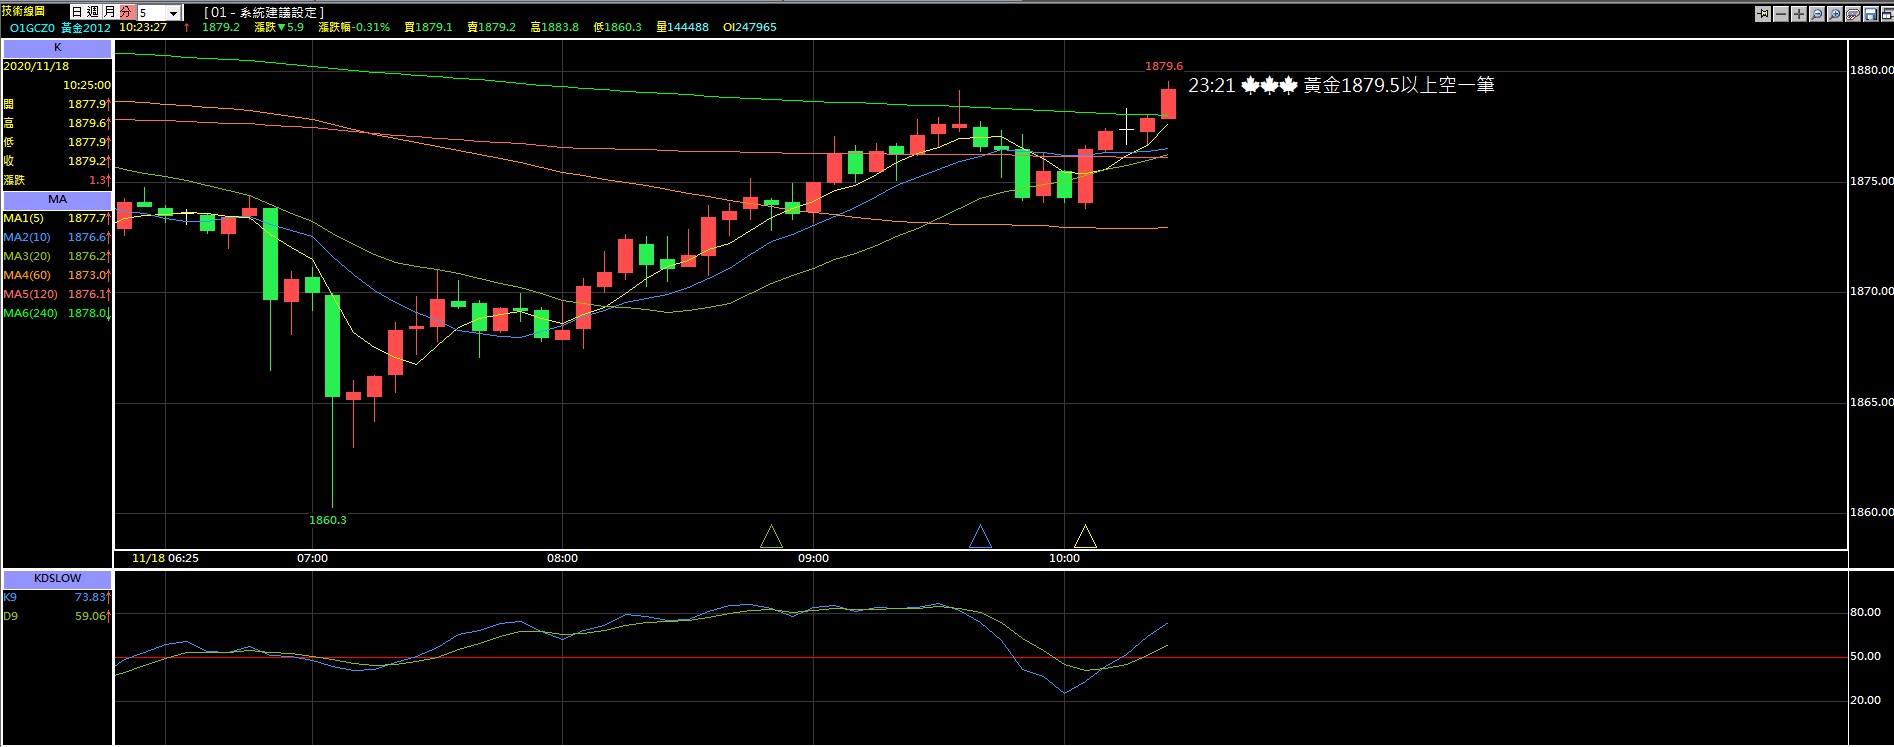Switch to monthly (月) chart period
1894x747 pixels.
tap(109, 12)
